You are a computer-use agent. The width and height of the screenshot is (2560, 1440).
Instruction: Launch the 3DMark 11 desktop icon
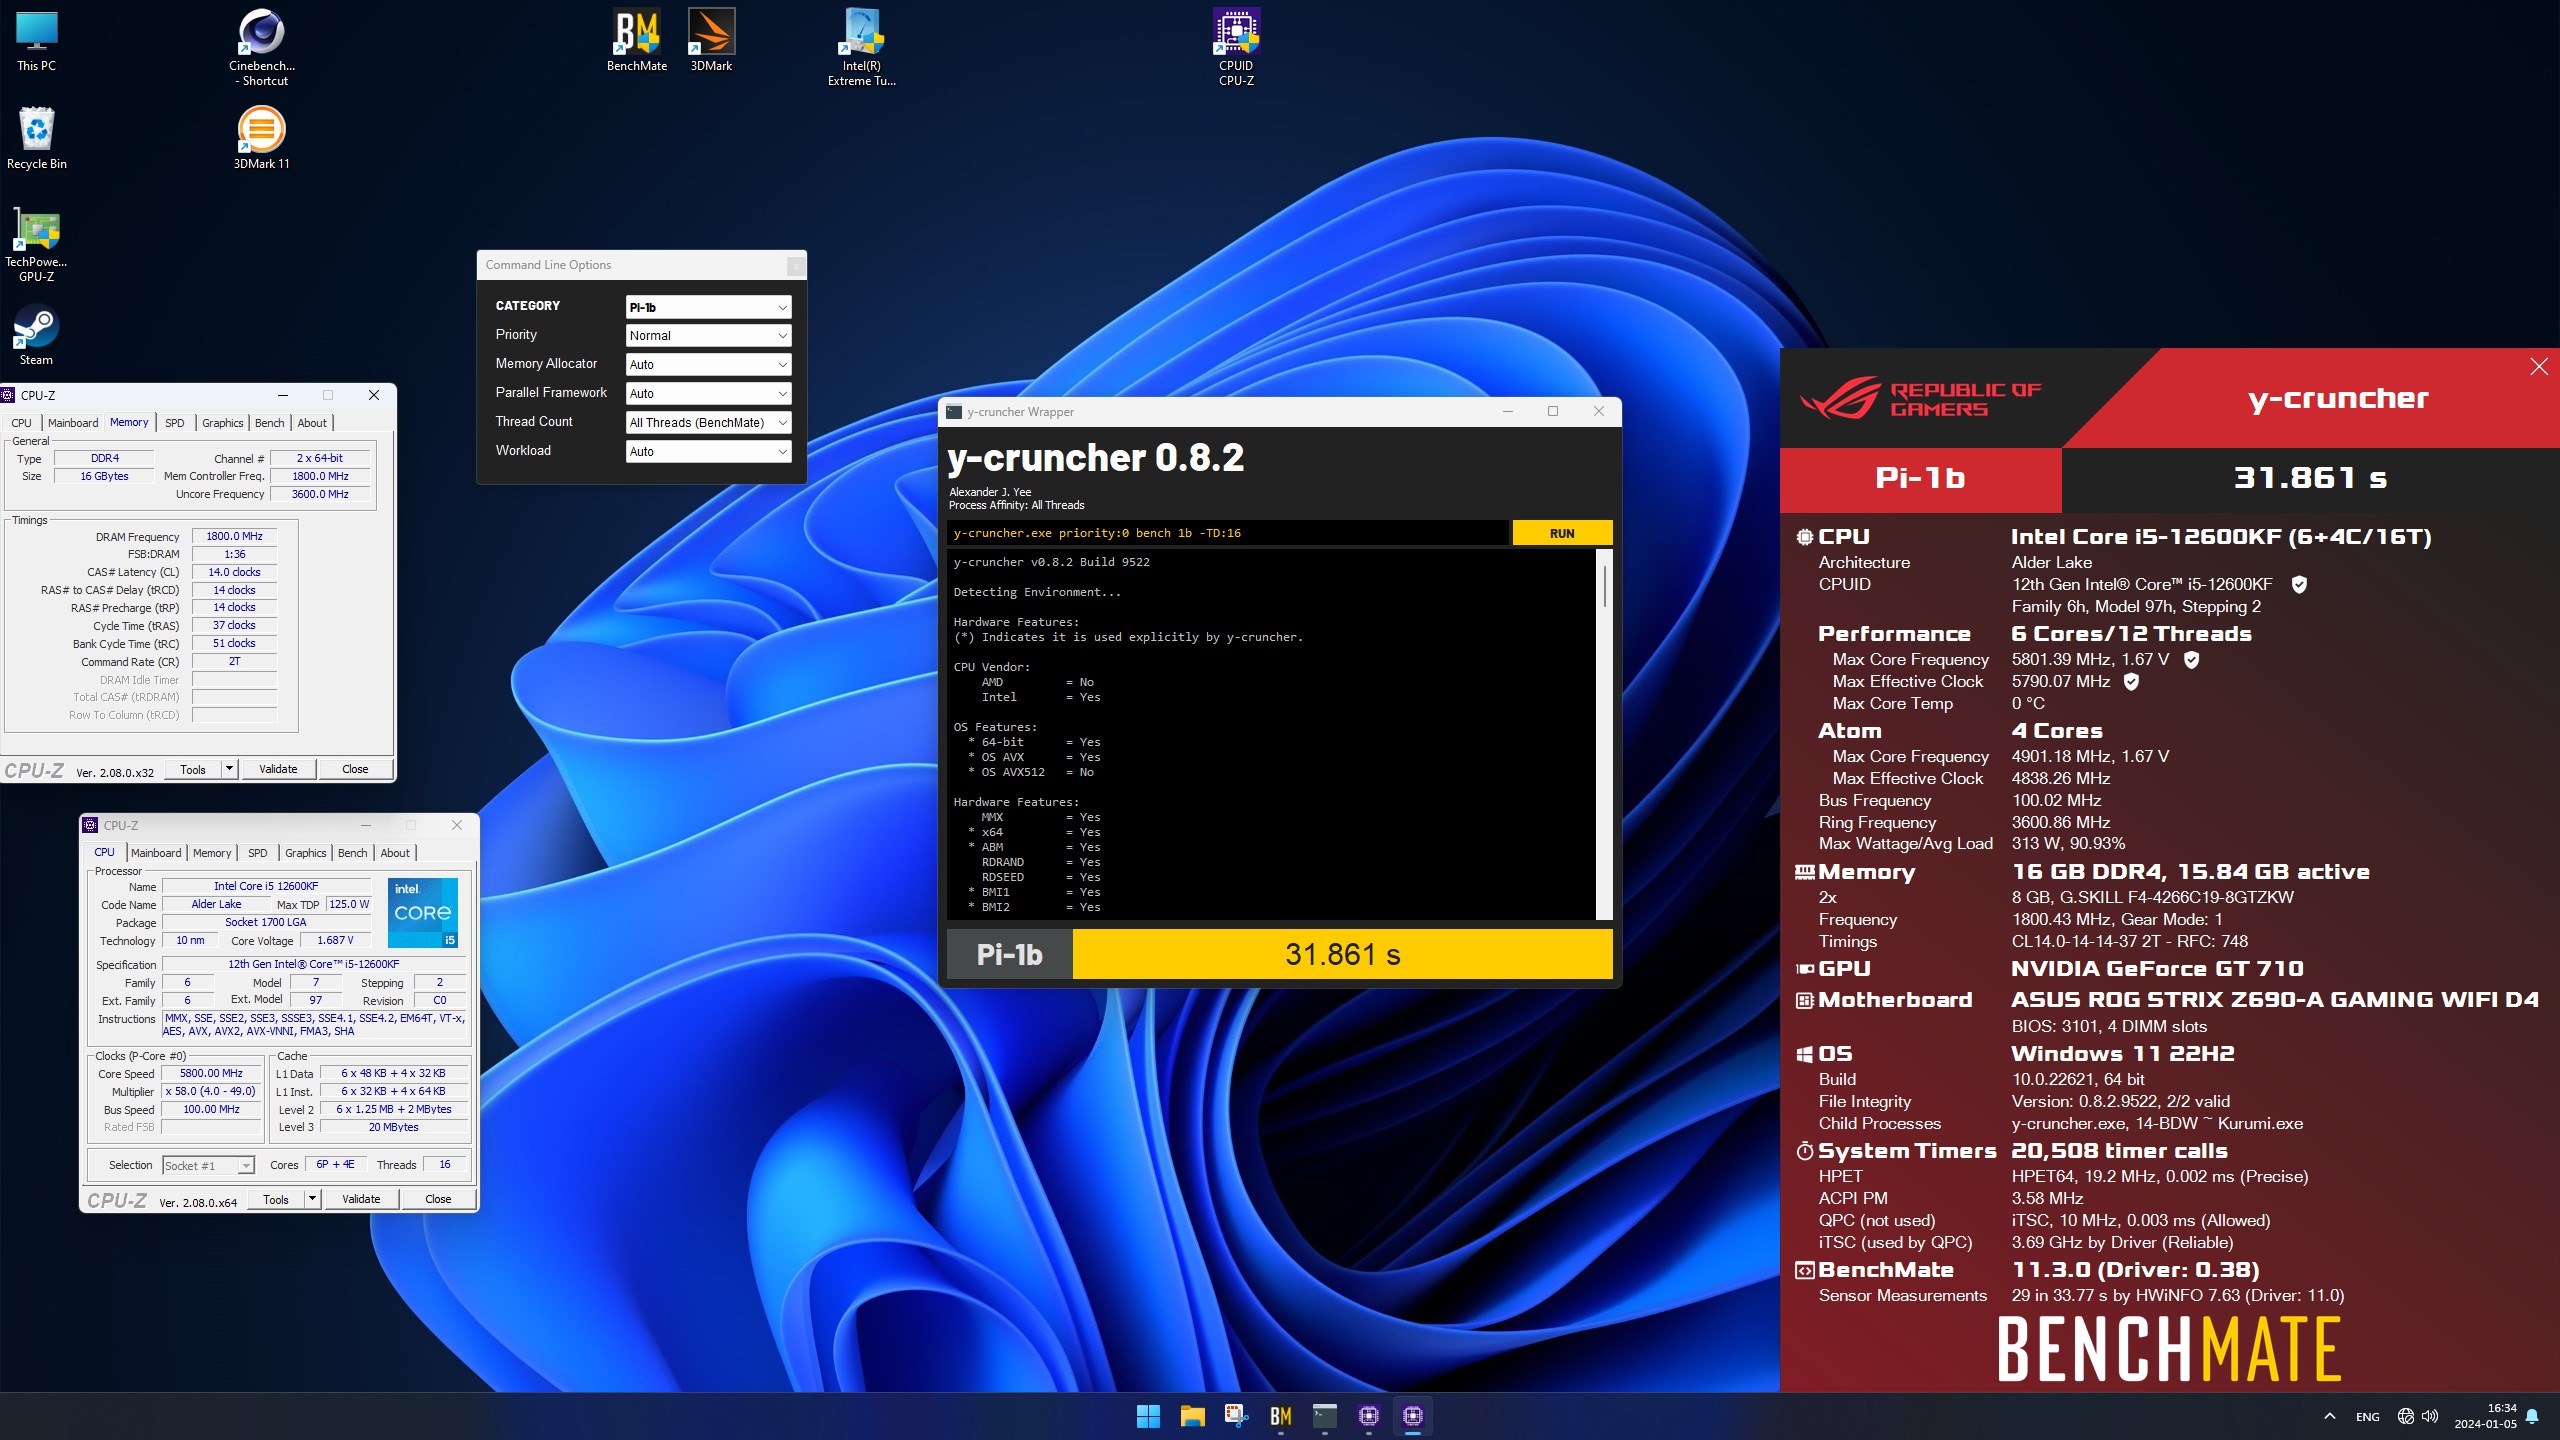point(262,137)
